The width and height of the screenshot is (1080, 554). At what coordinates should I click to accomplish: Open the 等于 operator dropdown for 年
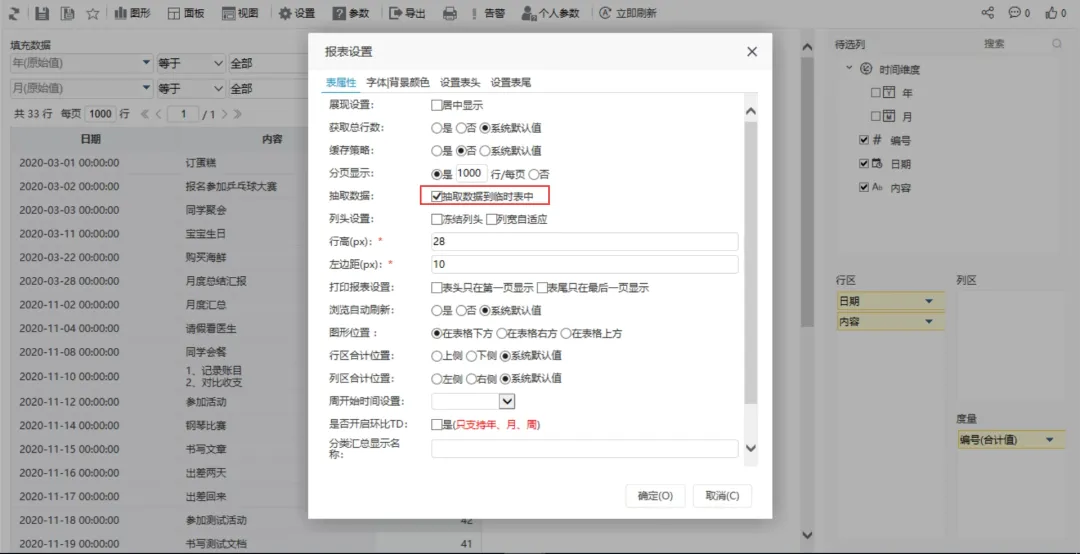[191, 63]
